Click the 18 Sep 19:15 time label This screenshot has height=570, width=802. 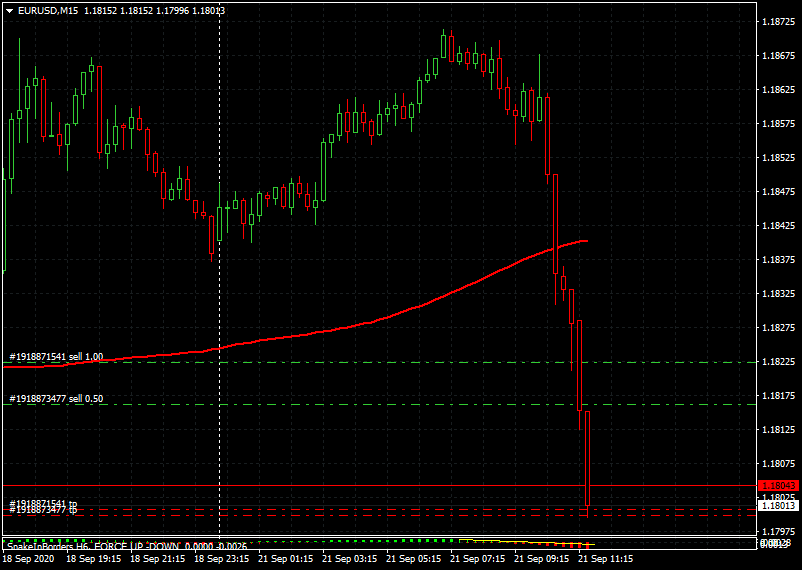tap(94, 559)
